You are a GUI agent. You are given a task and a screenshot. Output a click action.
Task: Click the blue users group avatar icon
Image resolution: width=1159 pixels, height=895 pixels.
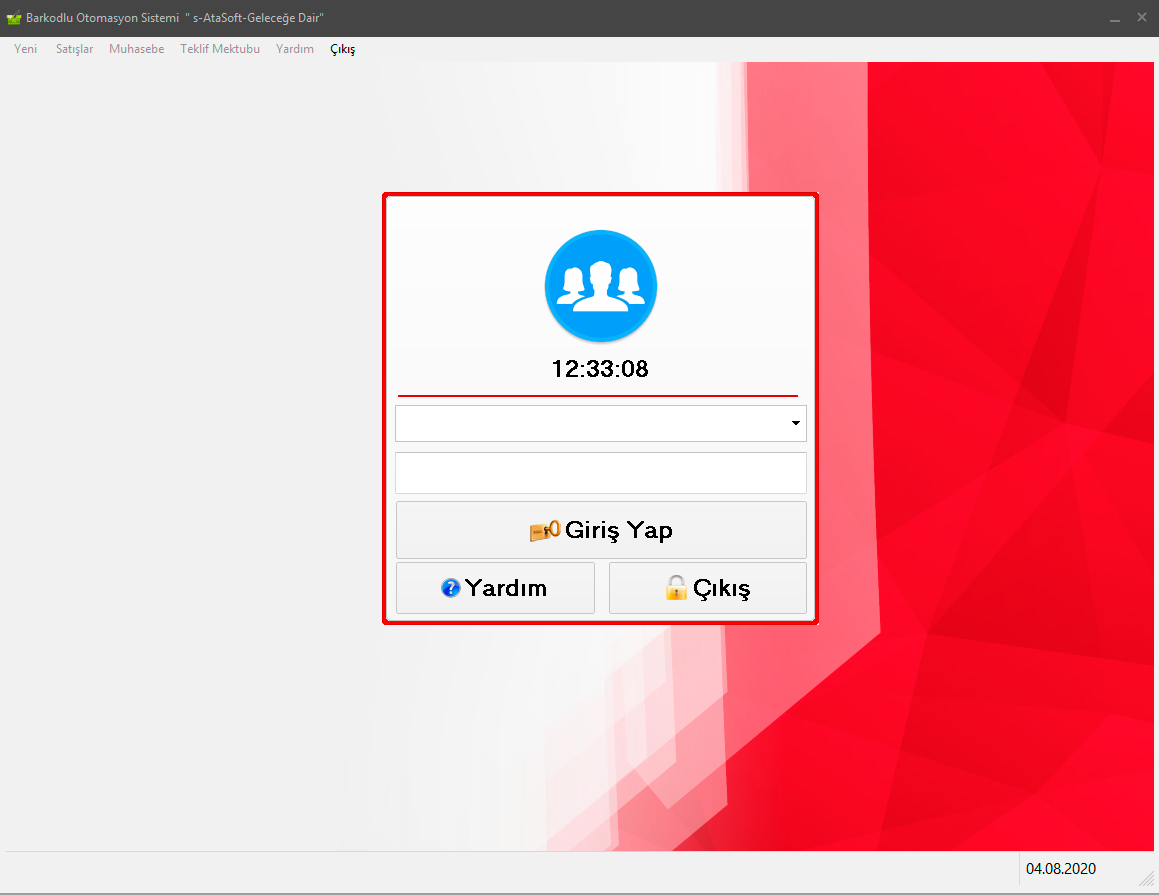pyautogui.click(x=600, y=286)
